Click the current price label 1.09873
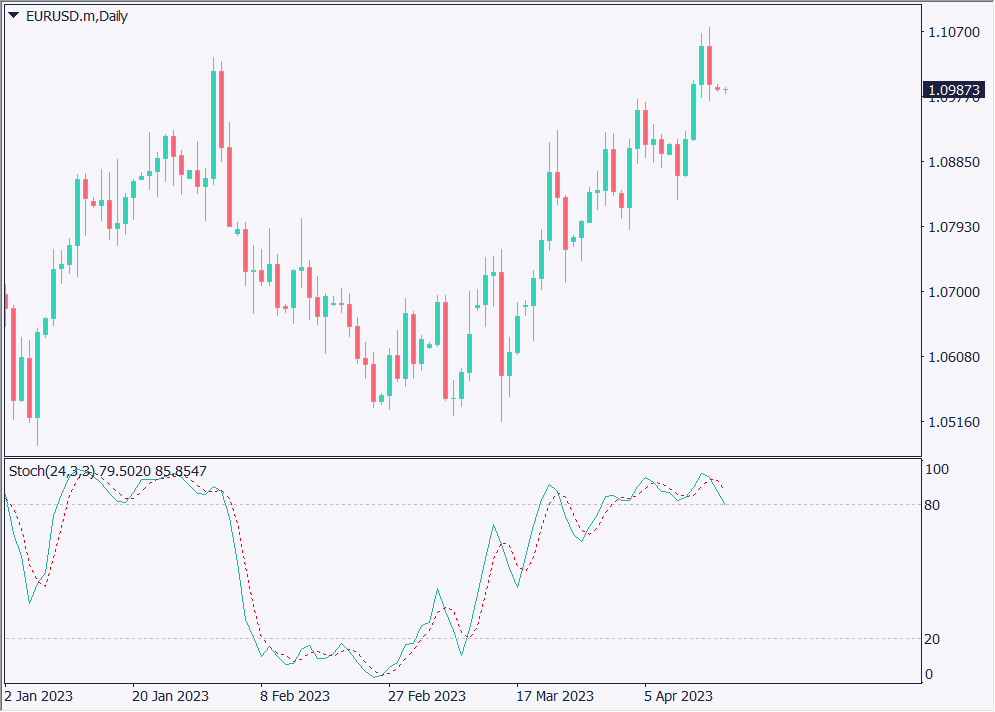Screen dimensions: 995x712 tap(953, 91)
